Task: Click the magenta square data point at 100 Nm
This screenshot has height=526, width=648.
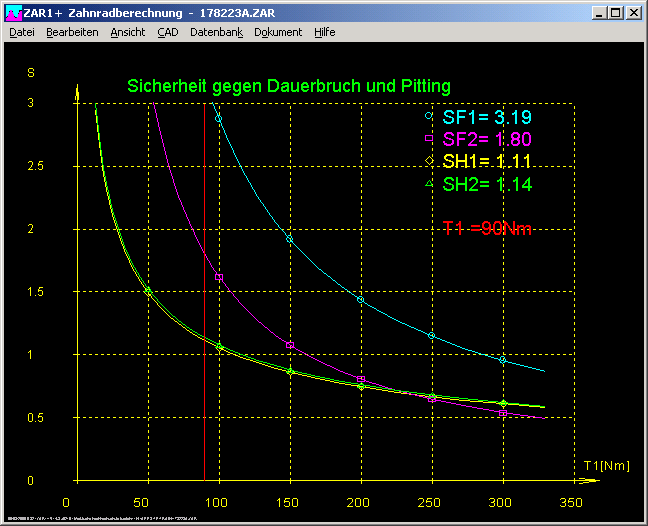Action: click(x=219, y=276)
